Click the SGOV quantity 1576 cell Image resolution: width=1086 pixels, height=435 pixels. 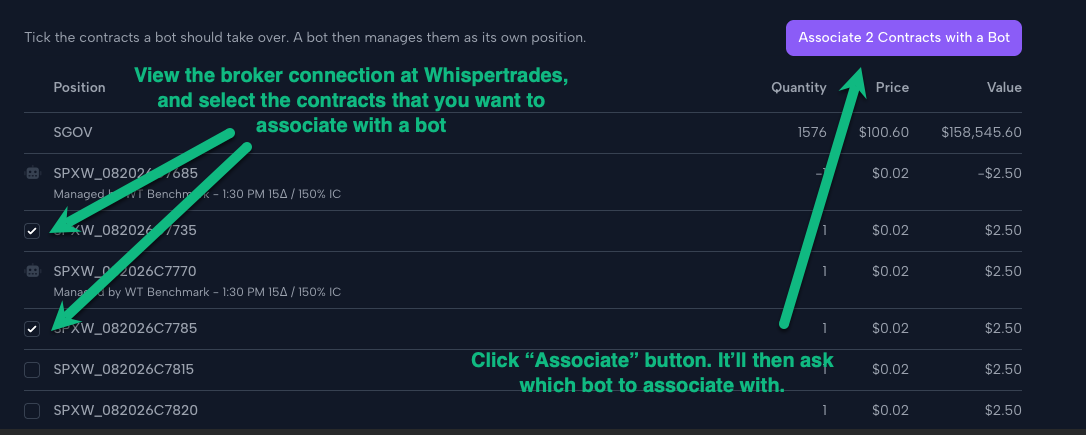pos(812,132)
